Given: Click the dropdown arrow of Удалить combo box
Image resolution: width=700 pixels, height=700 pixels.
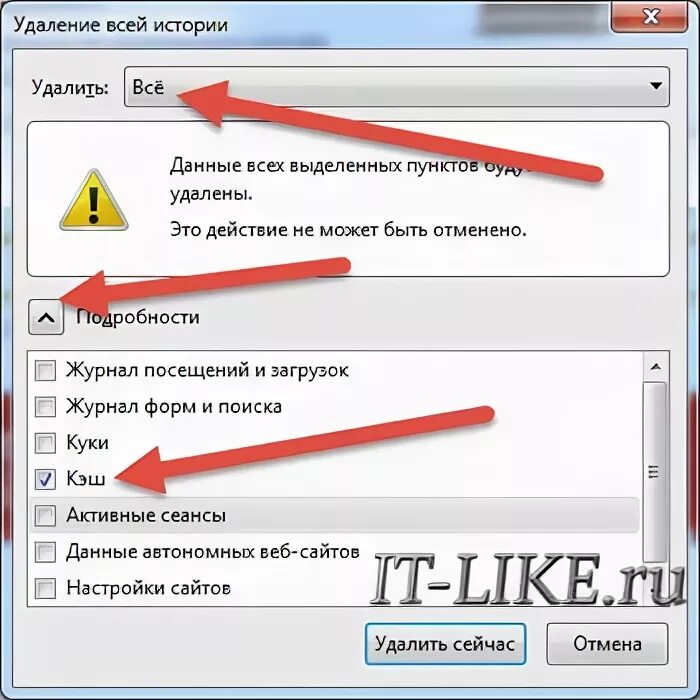Looking at the screenshot, I should [656, 86].
